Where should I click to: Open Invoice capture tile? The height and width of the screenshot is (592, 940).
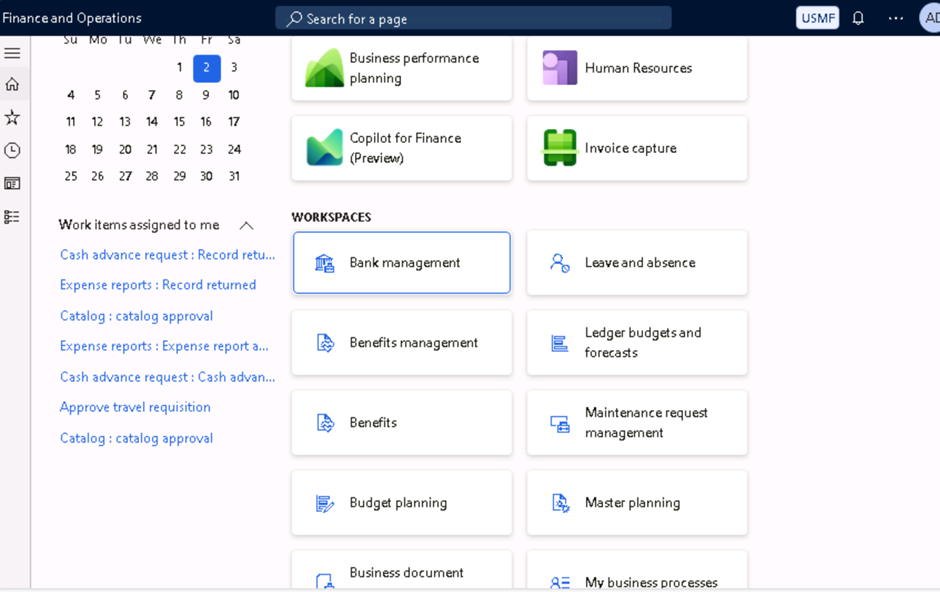coord(637,148)
